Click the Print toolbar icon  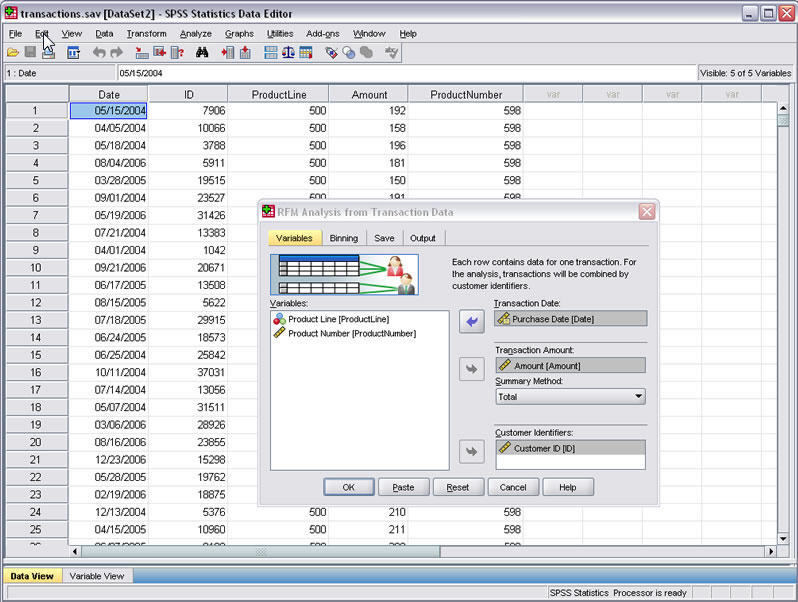pyautogui.click(x=48, y=53)
